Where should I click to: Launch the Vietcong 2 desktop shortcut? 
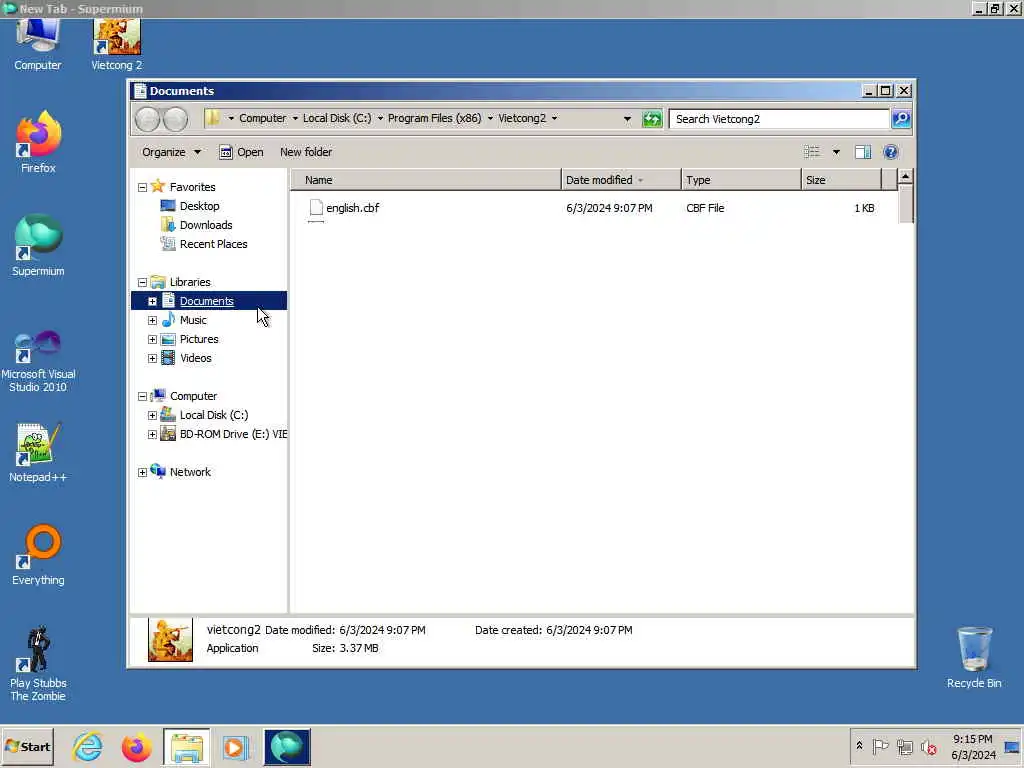coord(116,44)
